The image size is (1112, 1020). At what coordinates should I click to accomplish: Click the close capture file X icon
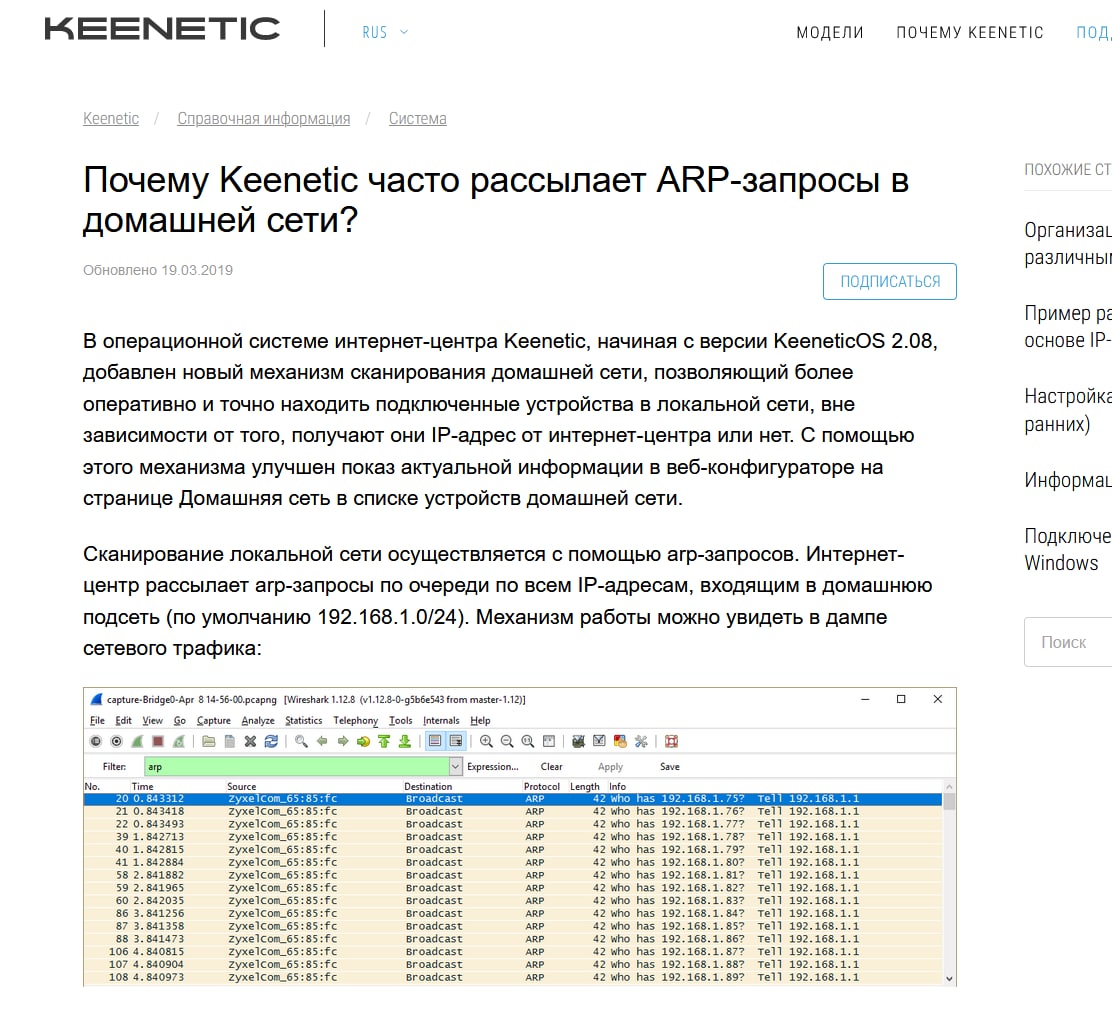pyautogui.click(x=250, y=741)
